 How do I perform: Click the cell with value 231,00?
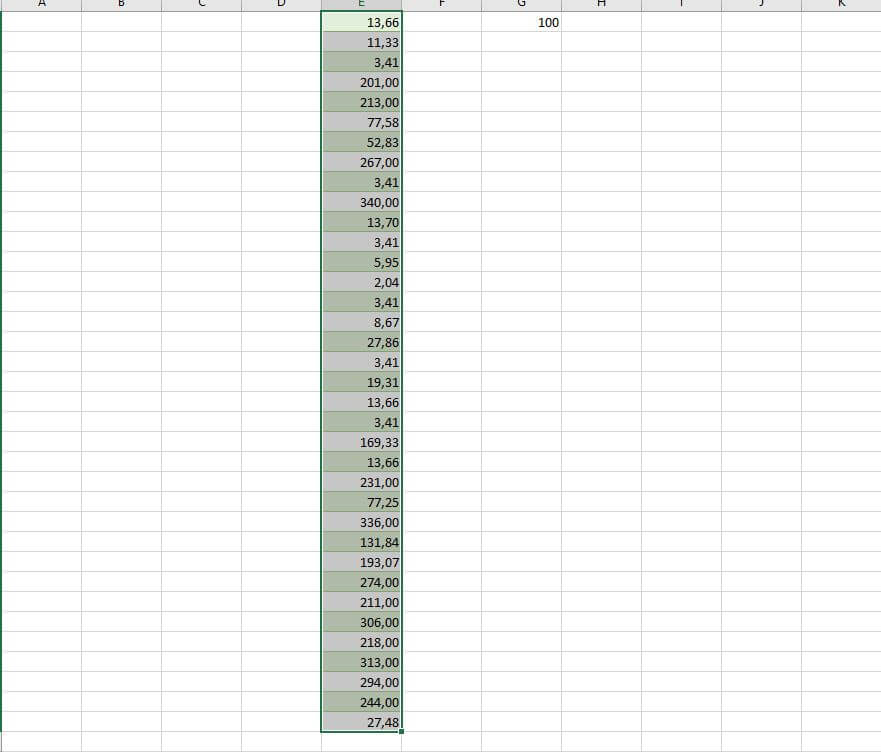(x=361, y=482)
